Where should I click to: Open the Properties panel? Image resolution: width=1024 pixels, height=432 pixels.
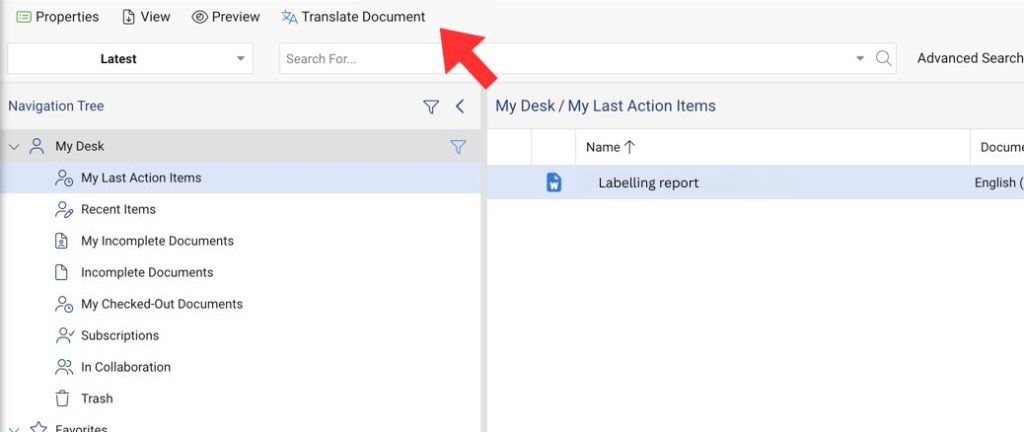(x=58, y=17)
